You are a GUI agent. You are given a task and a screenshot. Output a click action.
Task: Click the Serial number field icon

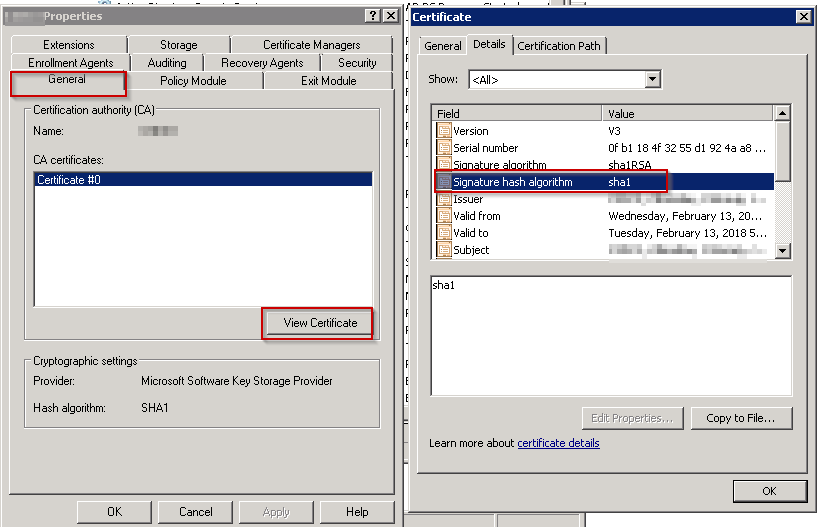(x=444, y=148)
